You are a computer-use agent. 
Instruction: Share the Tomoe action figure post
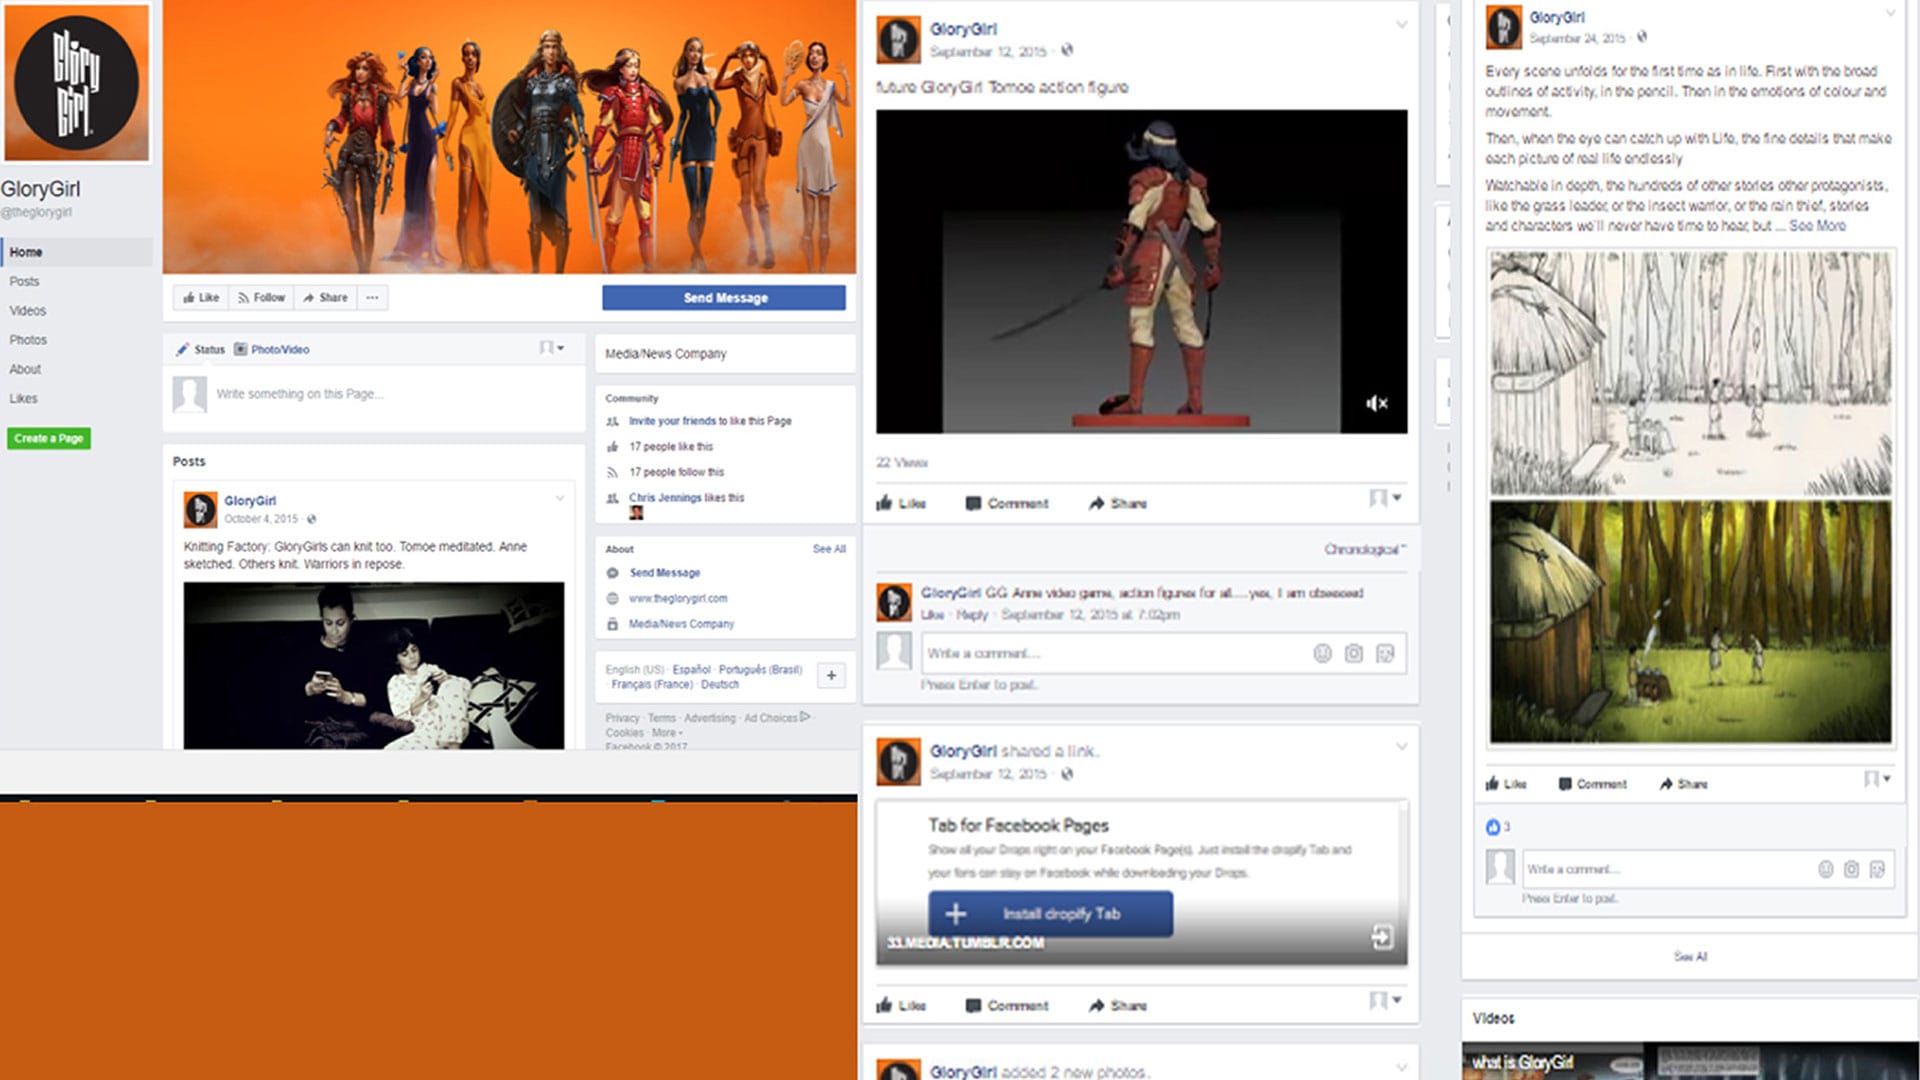tap(1118, 503)
